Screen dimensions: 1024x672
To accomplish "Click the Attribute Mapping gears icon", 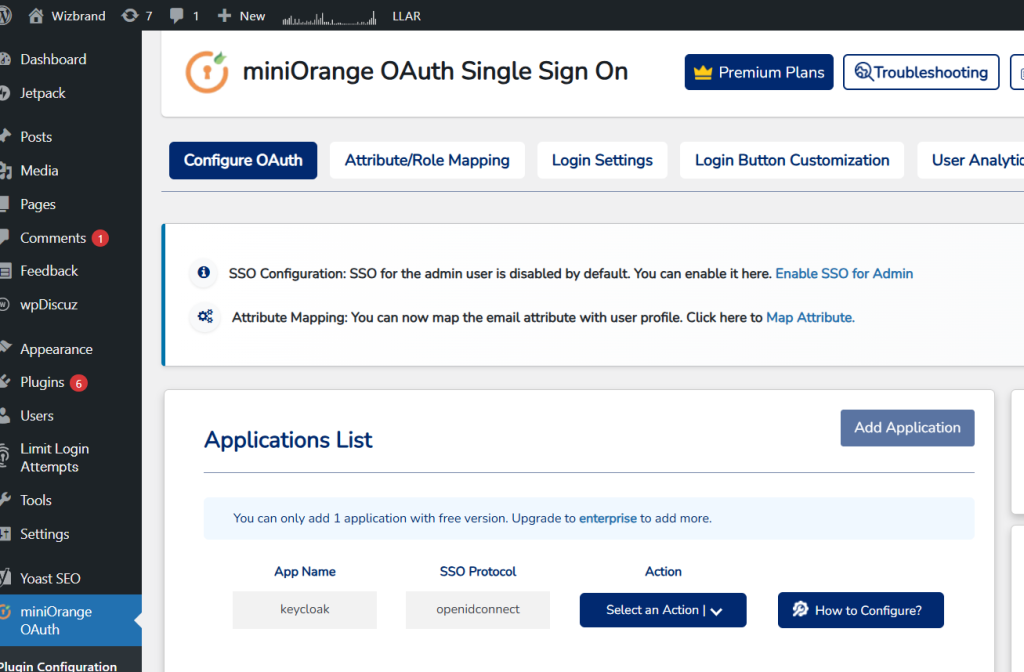I will [205, 317].
